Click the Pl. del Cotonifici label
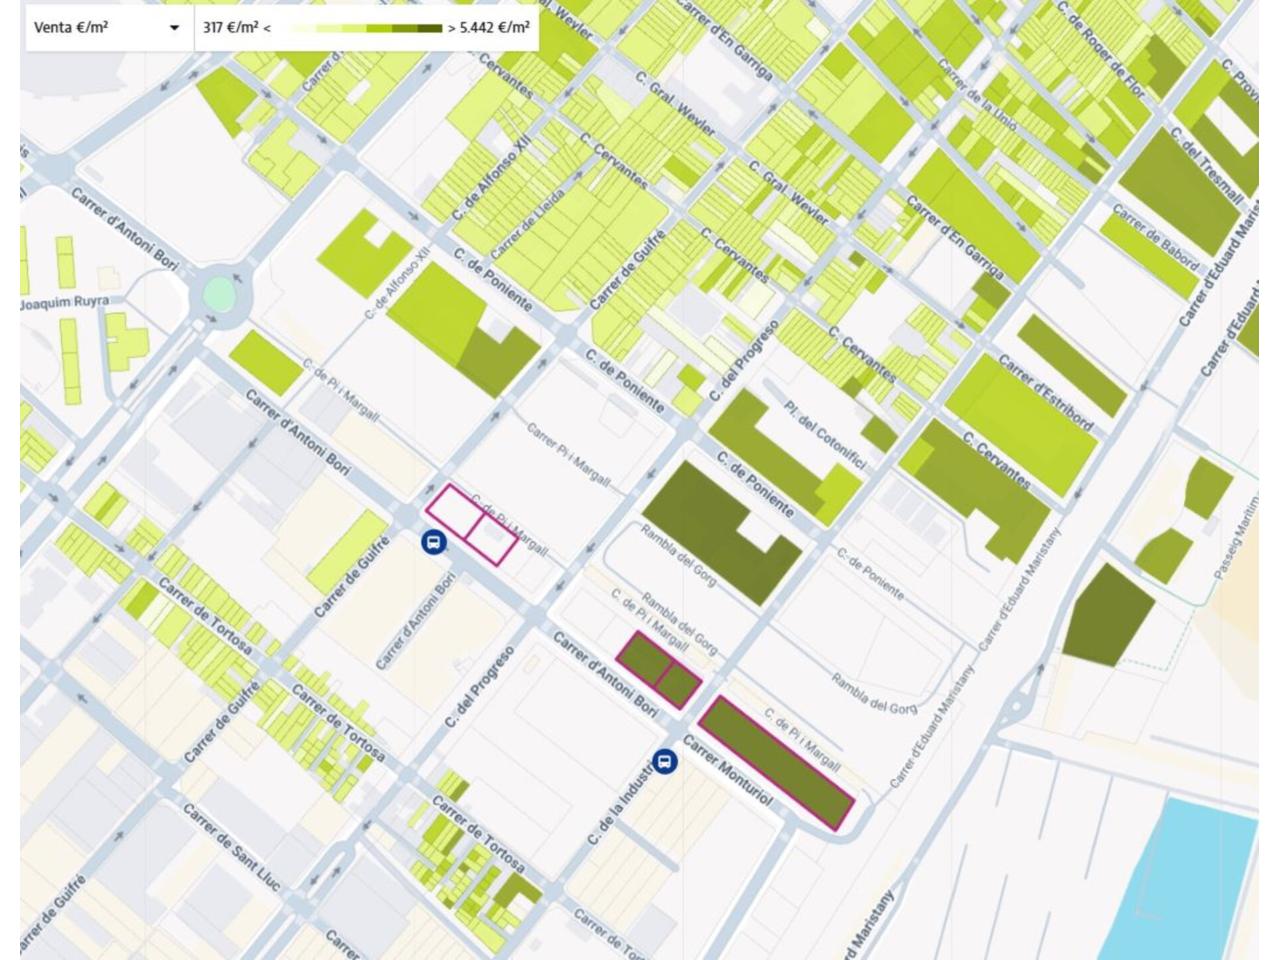The height and width of the screenshot is (960, 1280). coord(825,436)
